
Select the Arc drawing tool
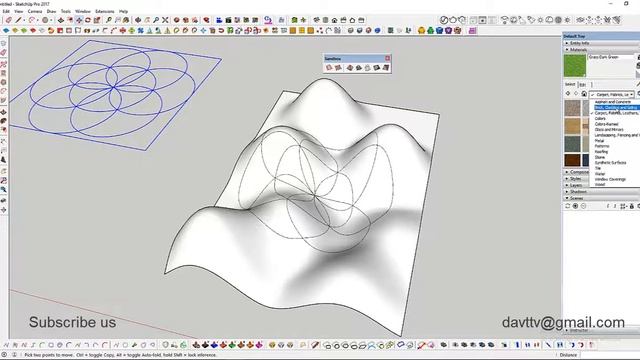[x=32, y=20]
